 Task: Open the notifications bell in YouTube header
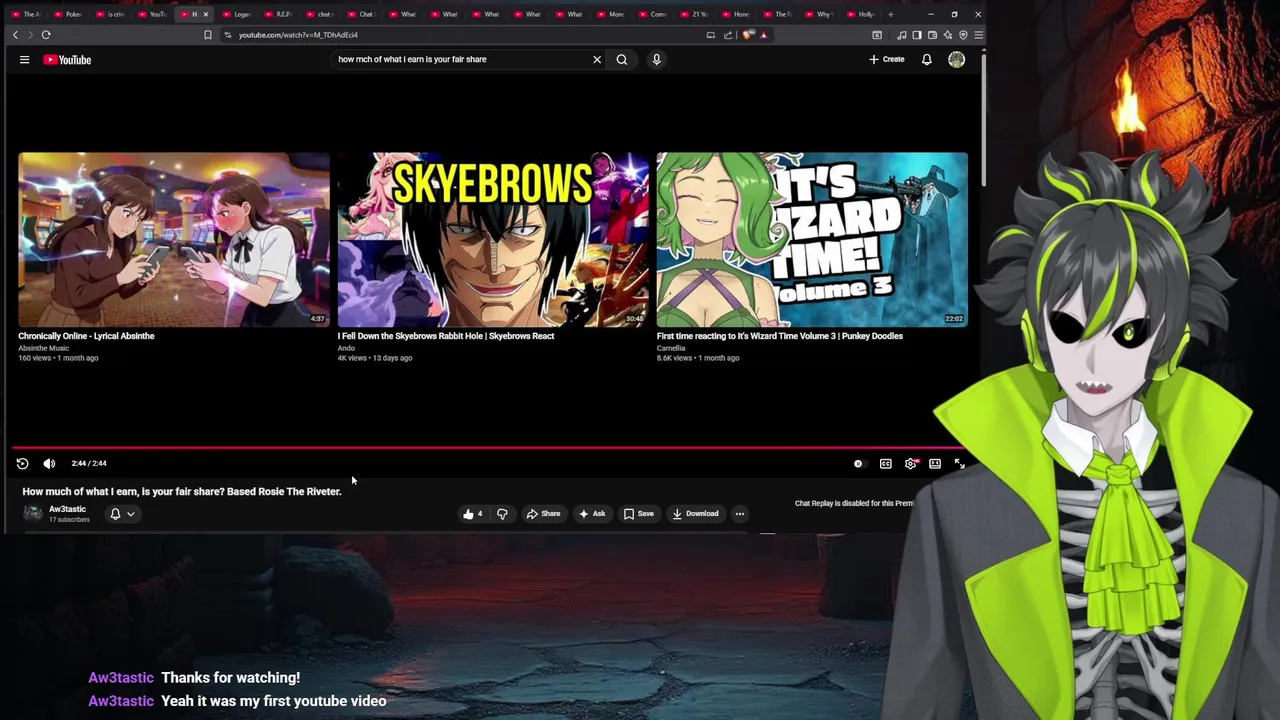coord(926,60)
